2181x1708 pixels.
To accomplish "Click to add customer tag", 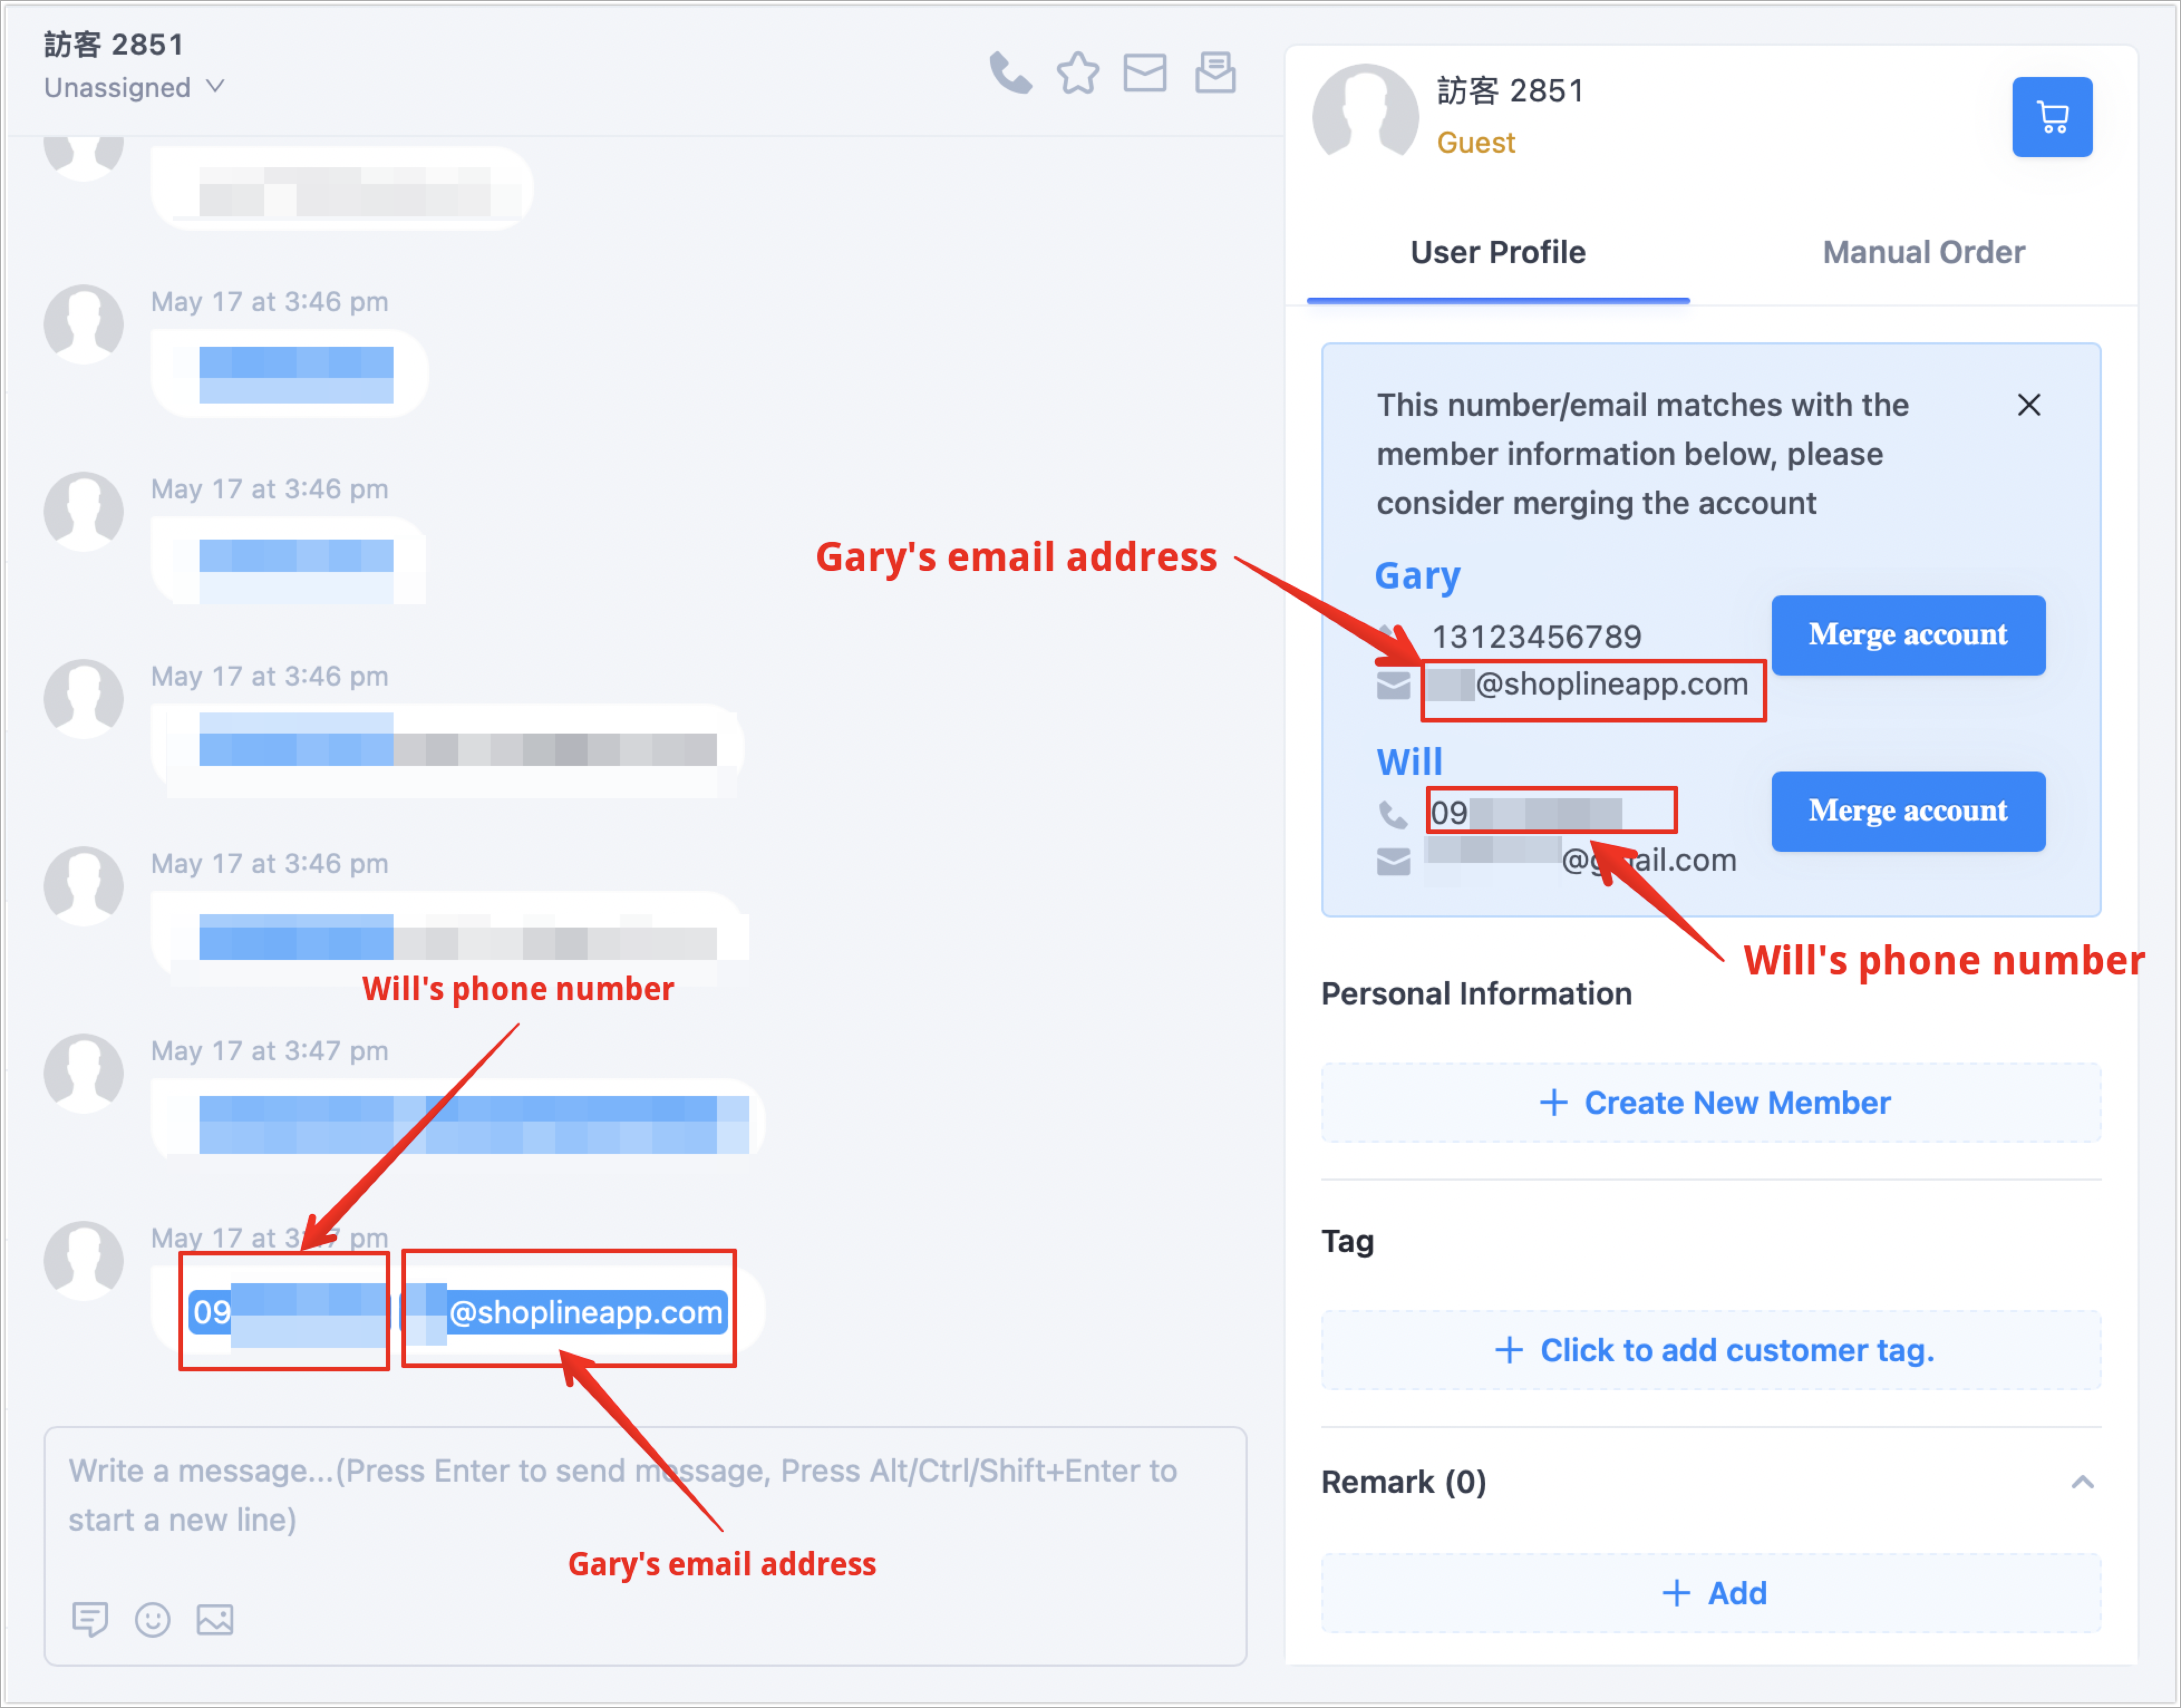I will (1711, 1350).
